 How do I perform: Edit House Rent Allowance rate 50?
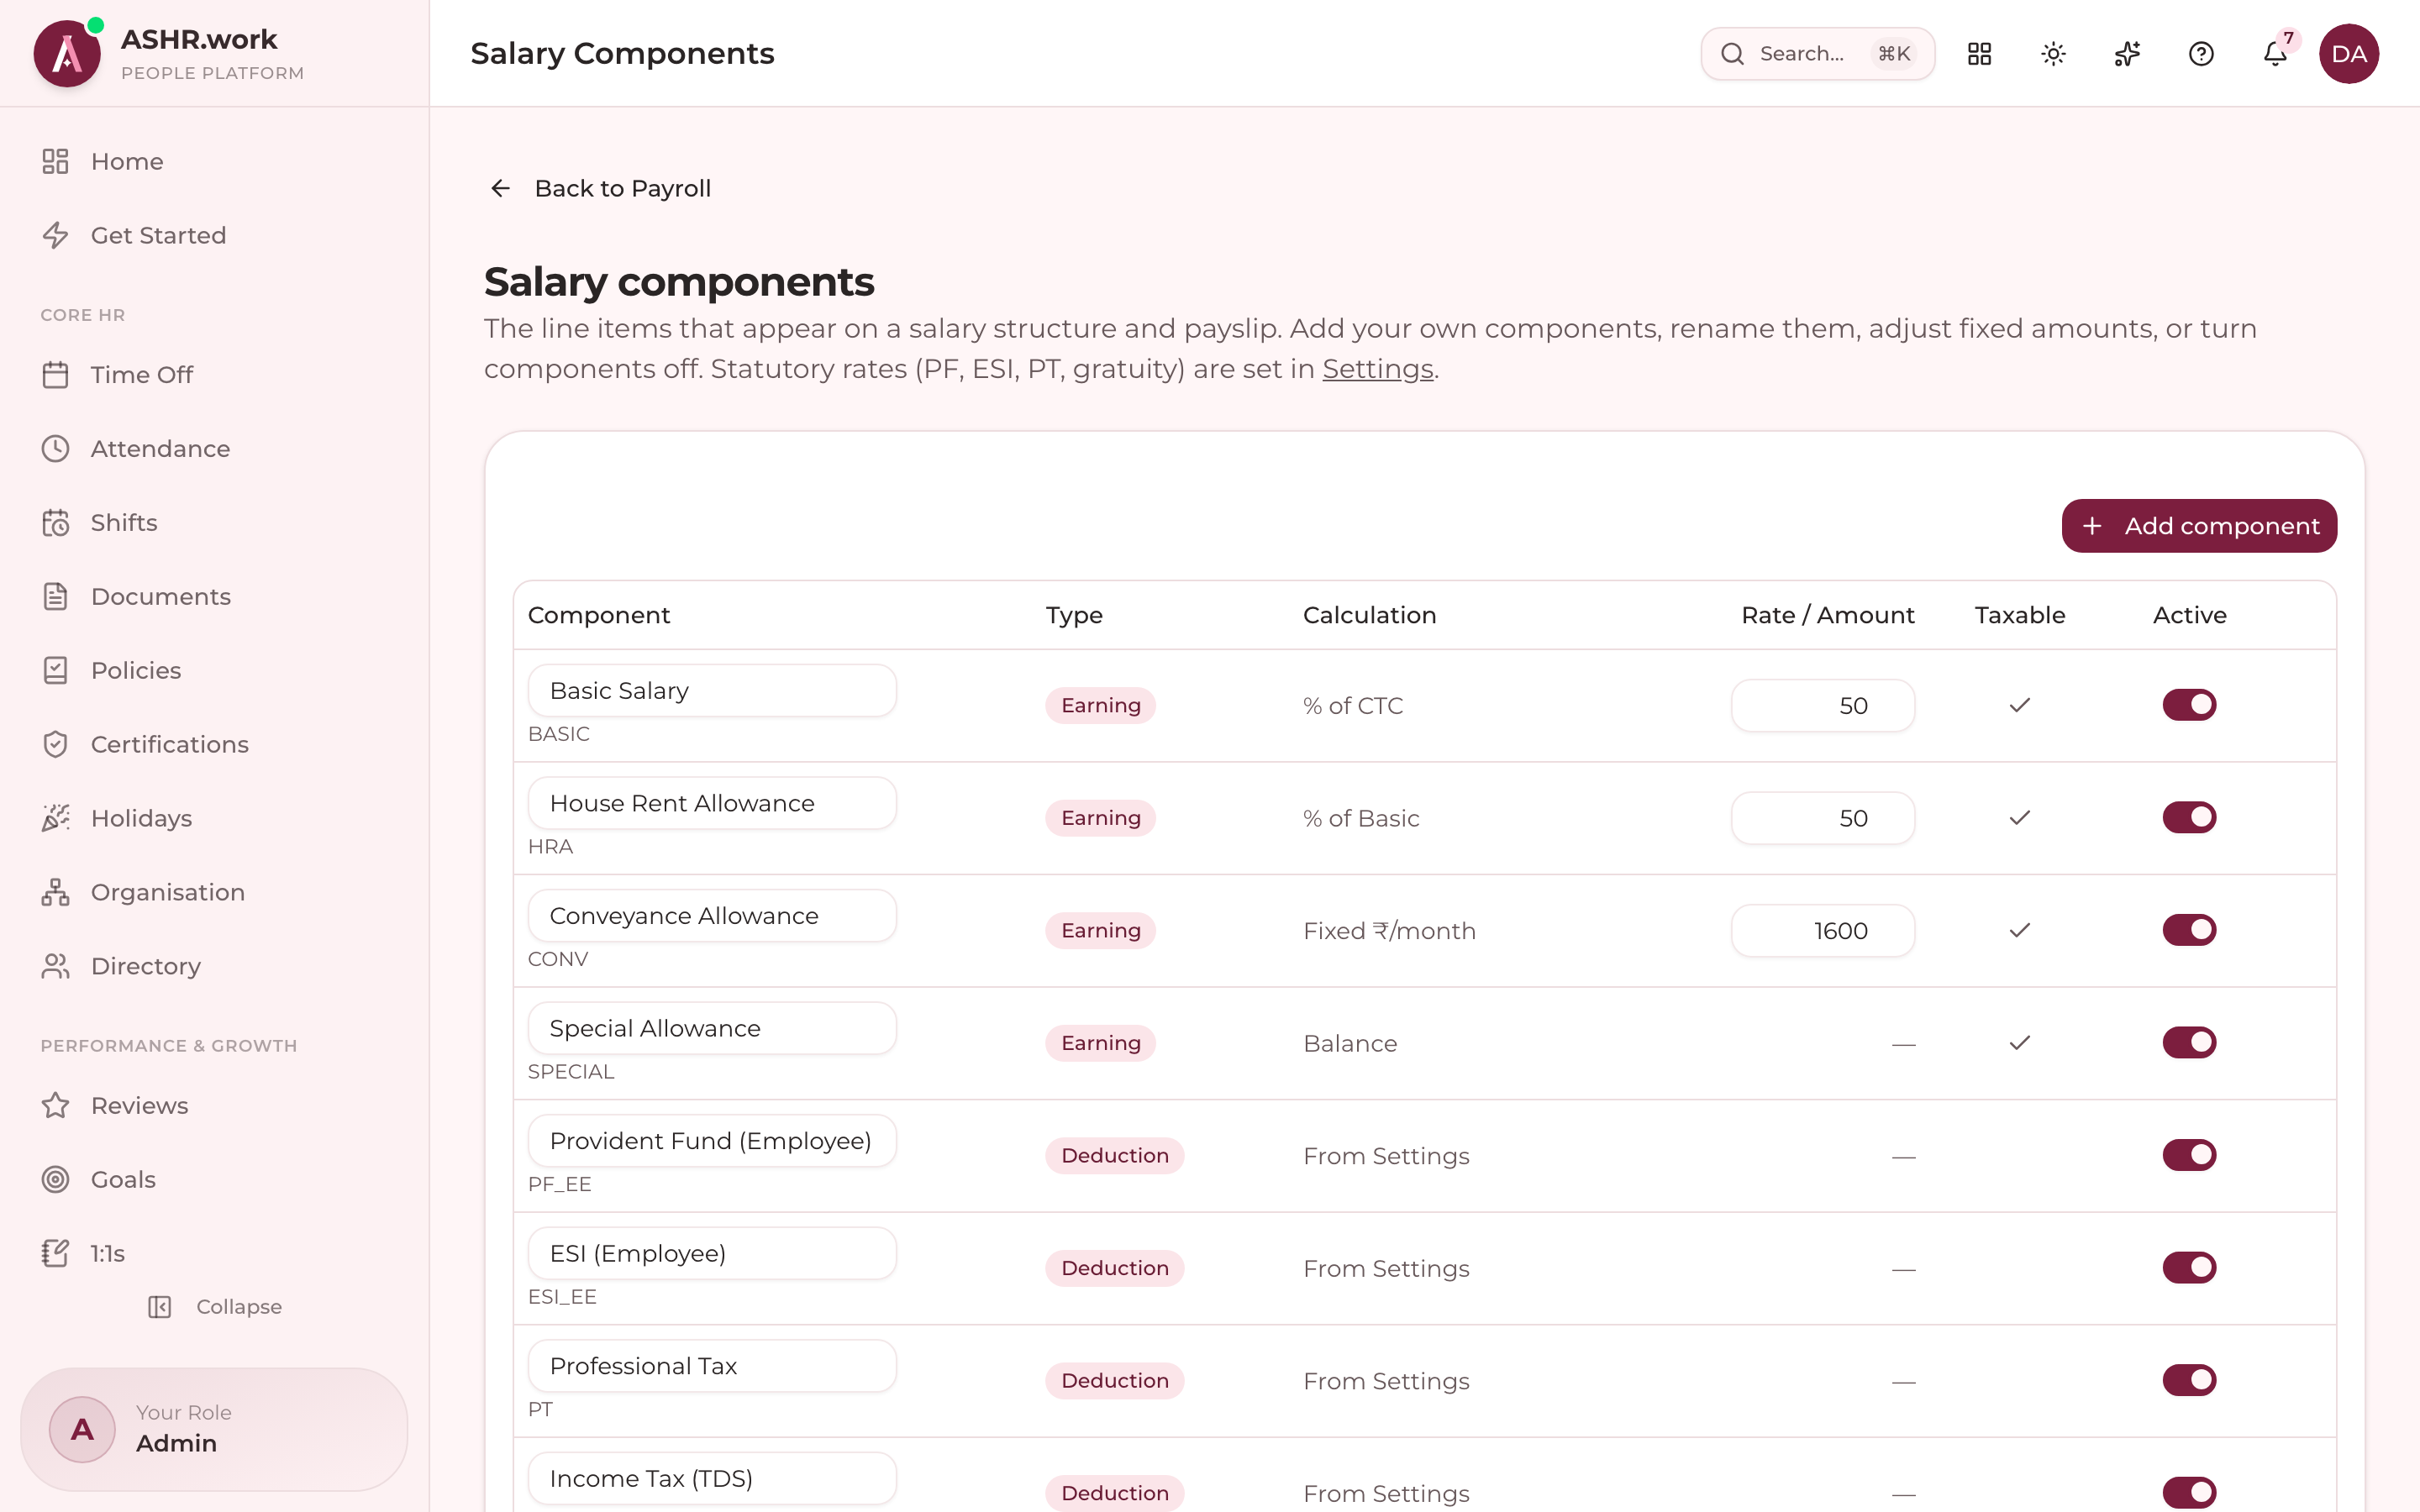pos(1822,818)
